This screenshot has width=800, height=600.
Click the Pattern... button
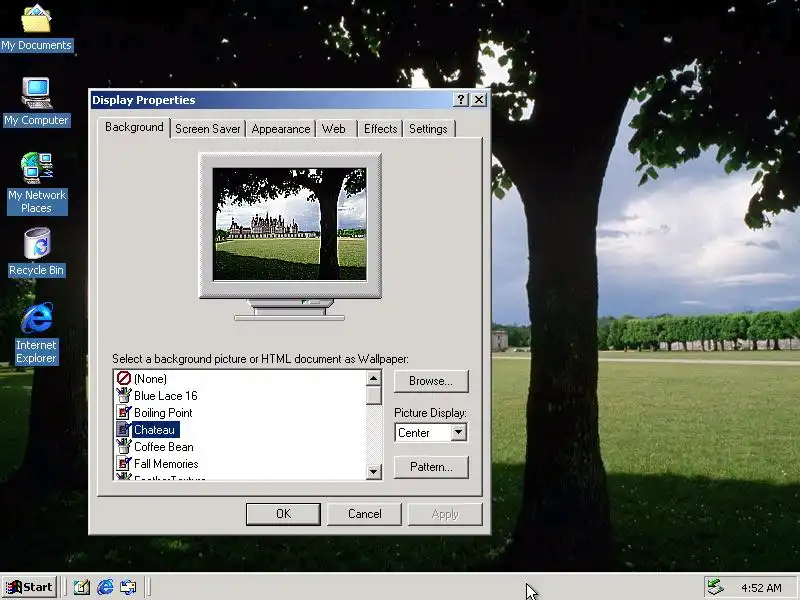coord(431,467)
